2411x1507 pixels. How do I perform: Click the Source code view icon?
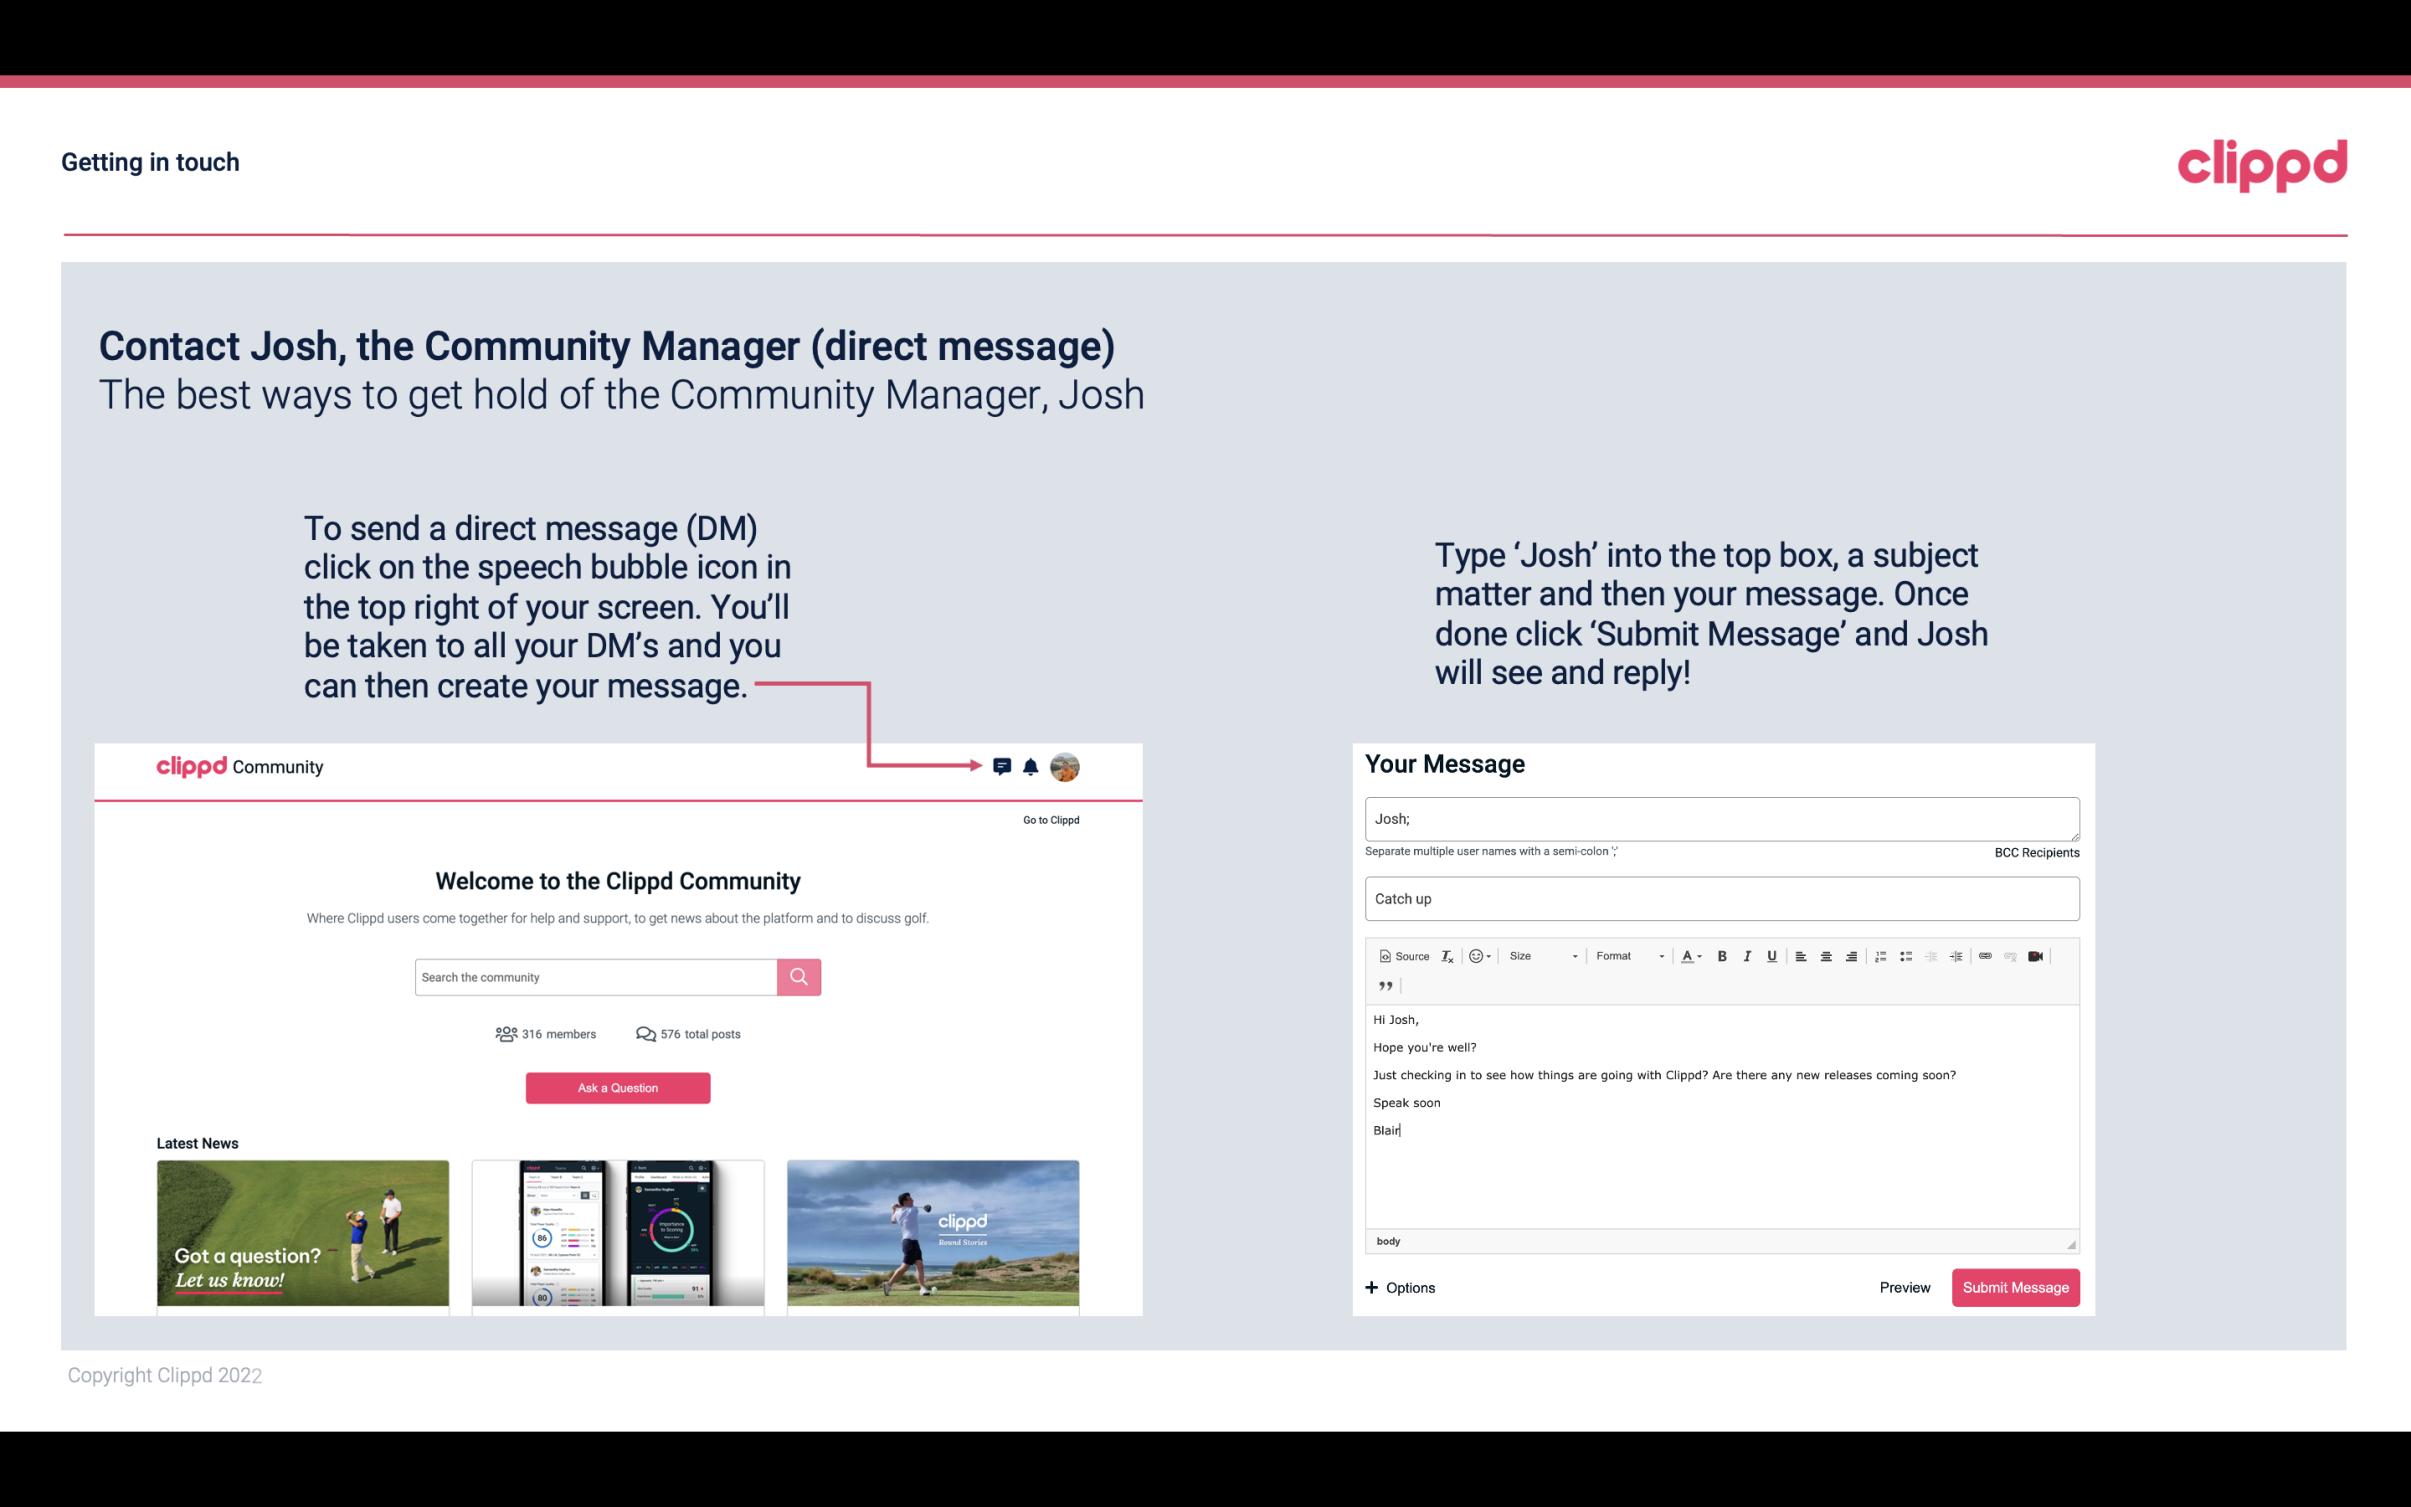[1399, 955]
